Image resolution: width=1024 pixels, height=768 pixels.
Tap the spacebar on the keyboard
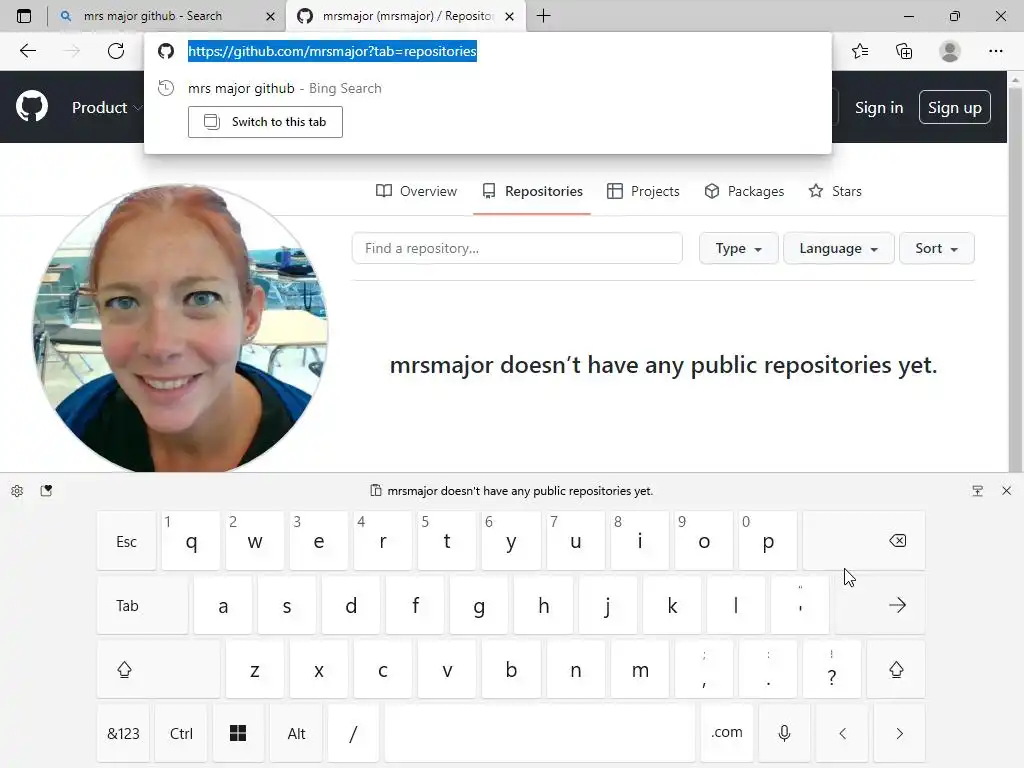[x=540, y=733]
